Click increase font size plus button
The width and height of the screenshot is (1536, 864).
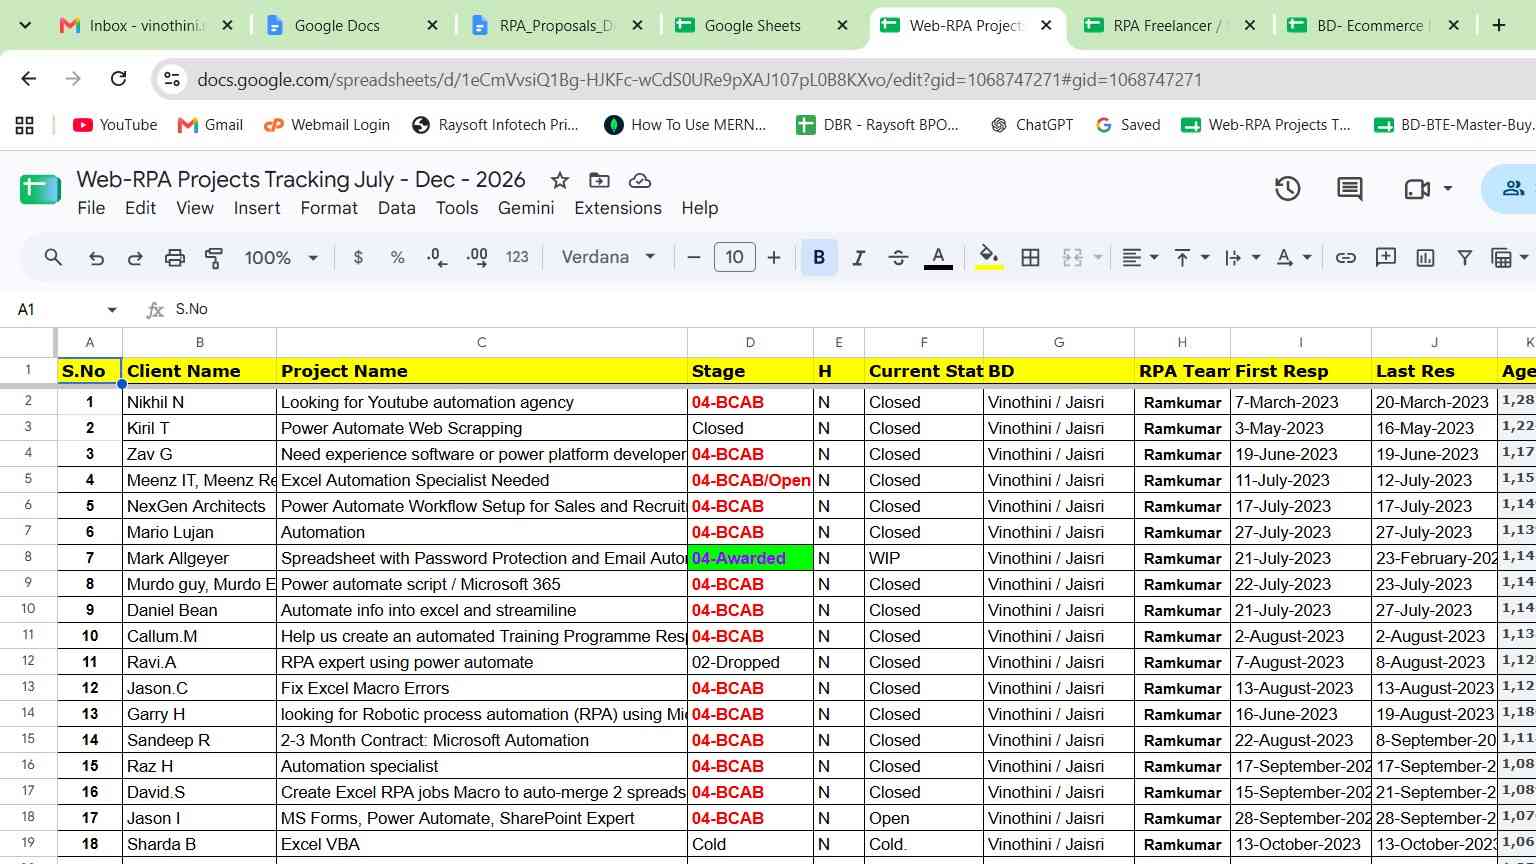point(774,258)
